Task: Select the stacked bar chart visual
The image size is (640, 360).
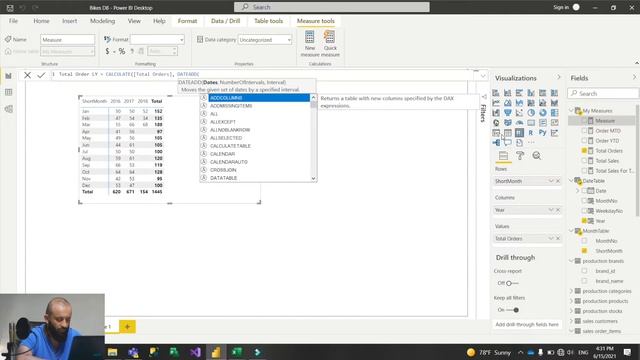Action: tap(496, 93)
